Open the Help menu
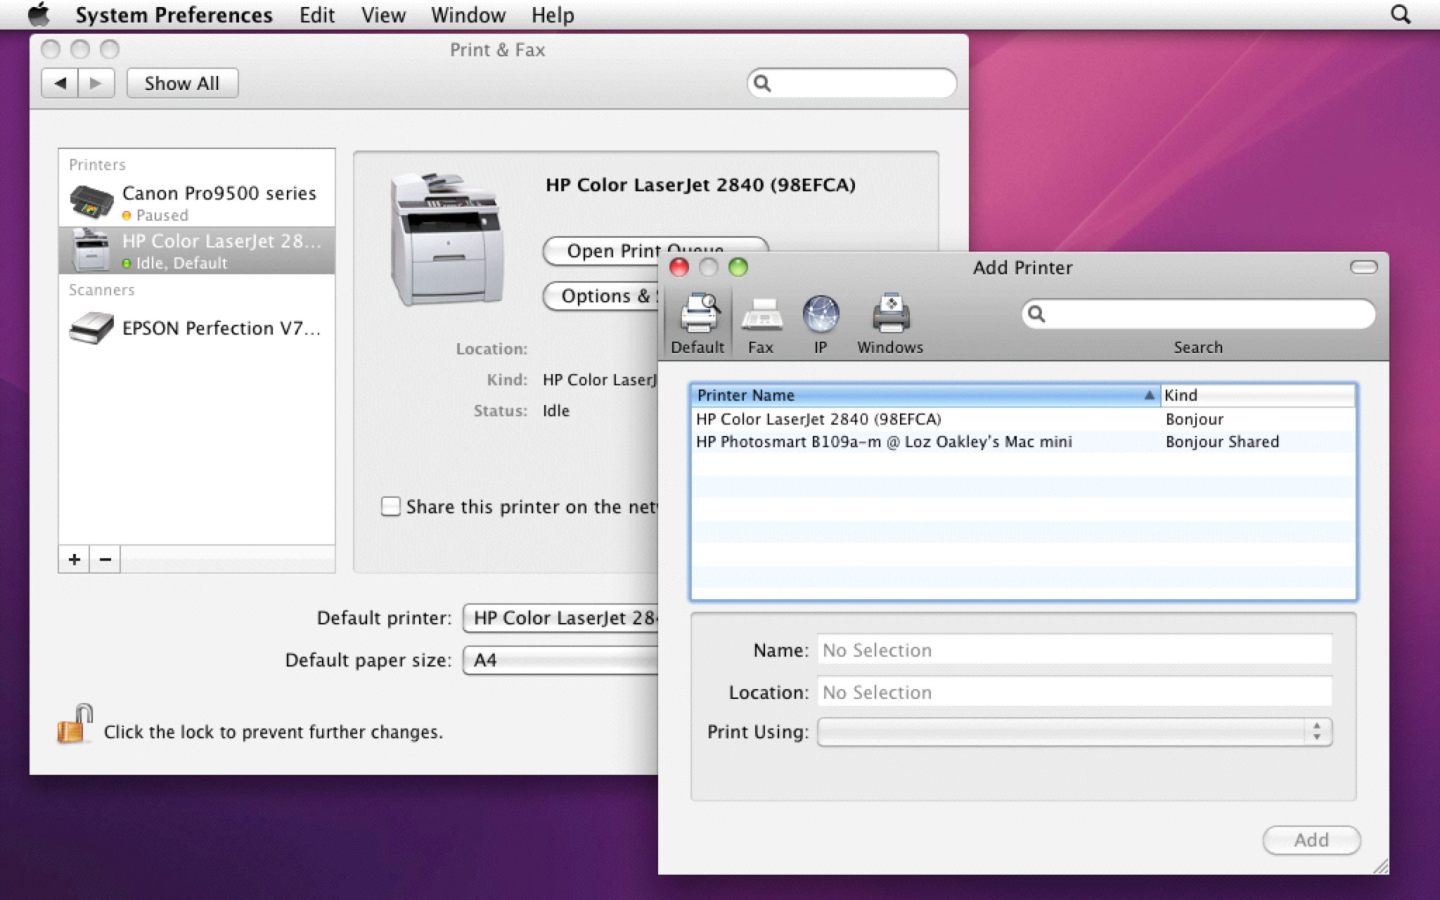 tap(553, 15)
